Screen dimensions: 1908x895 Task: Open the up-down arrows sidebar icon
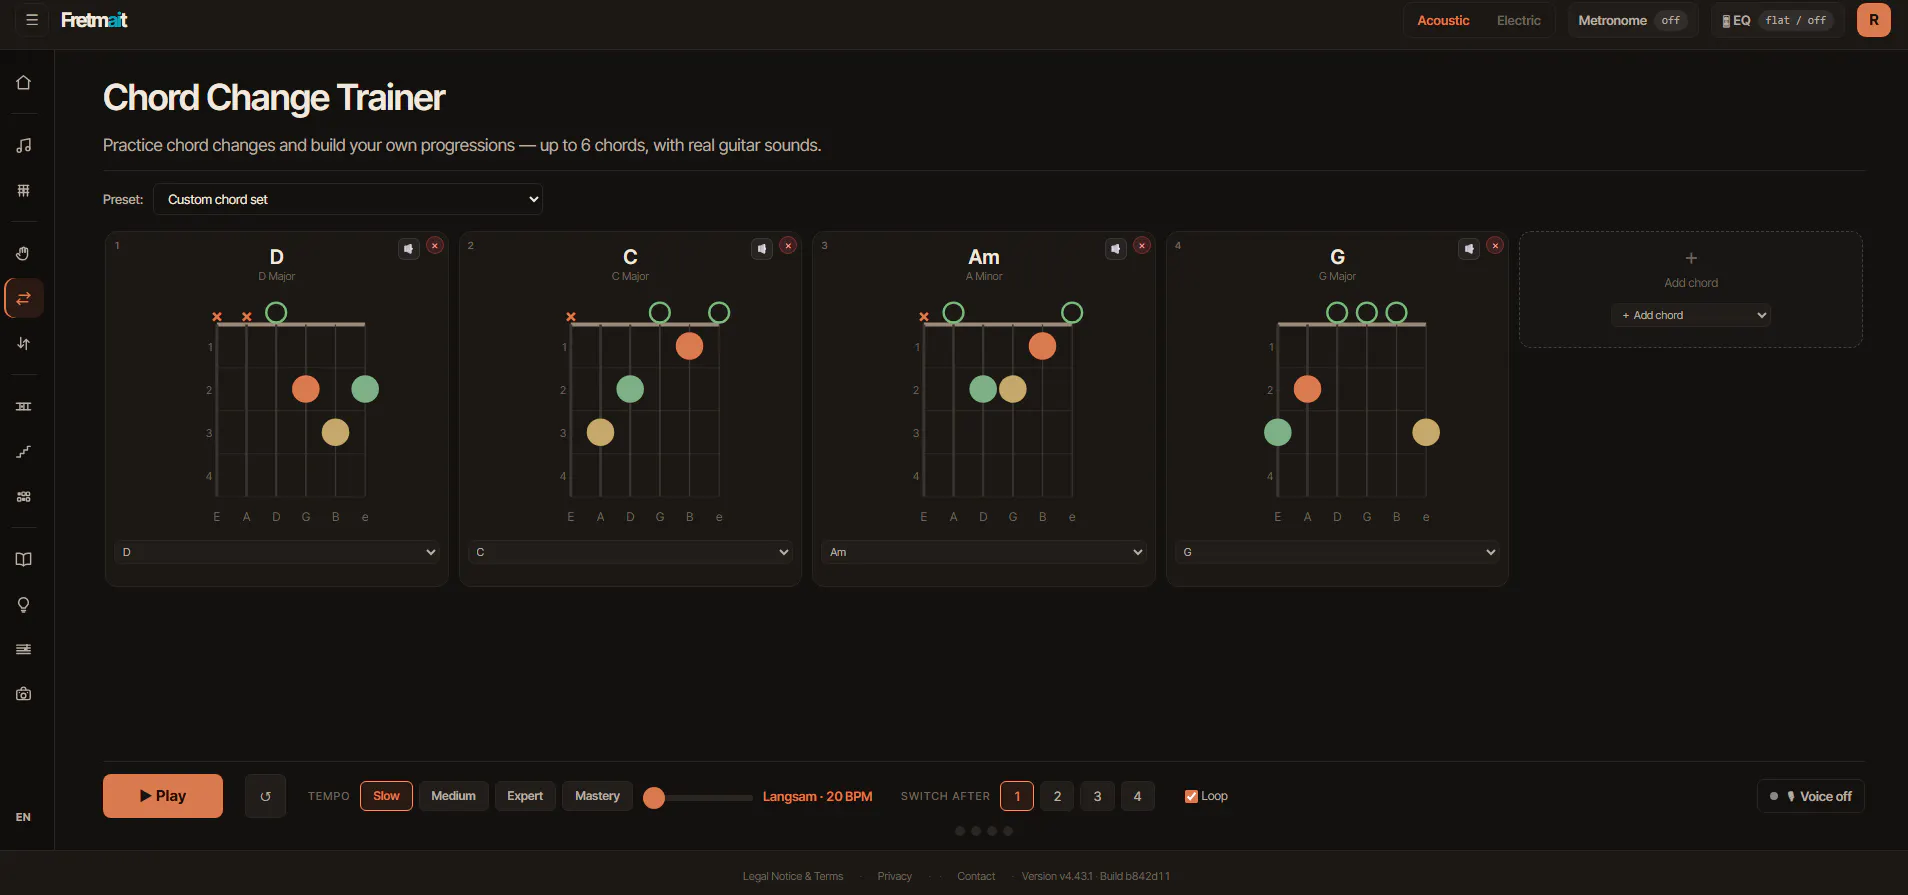point(24,344)
